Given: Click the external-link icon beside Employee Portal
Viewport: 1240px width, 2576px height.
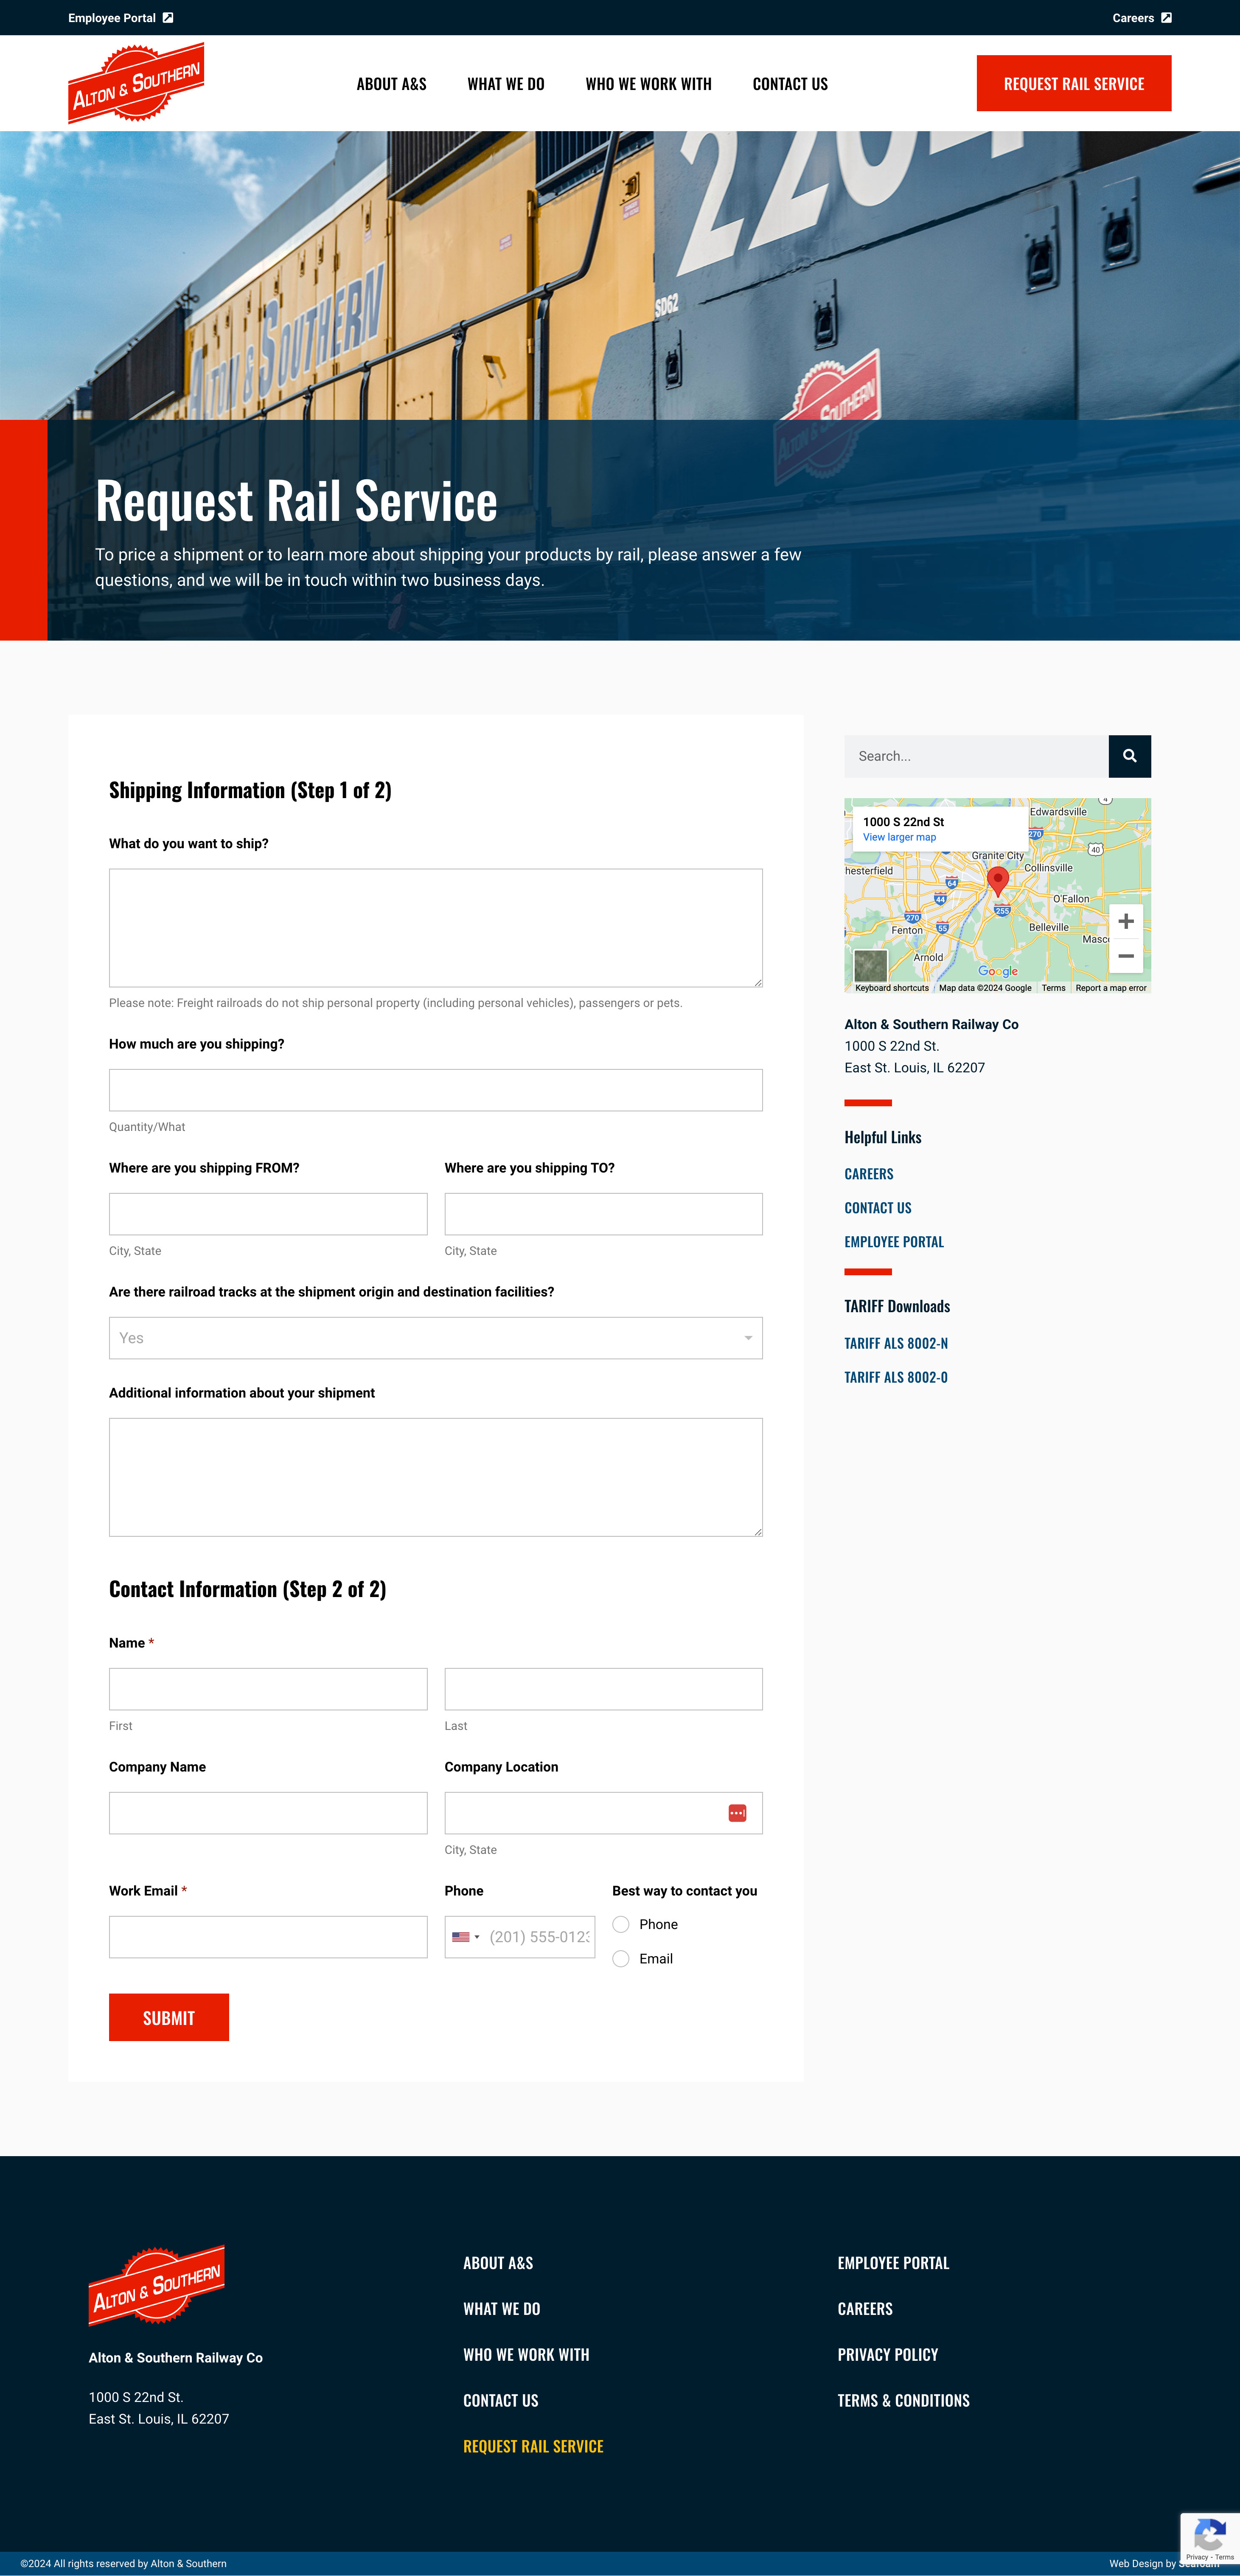Looking at the screenshot, I should (168, 18).
